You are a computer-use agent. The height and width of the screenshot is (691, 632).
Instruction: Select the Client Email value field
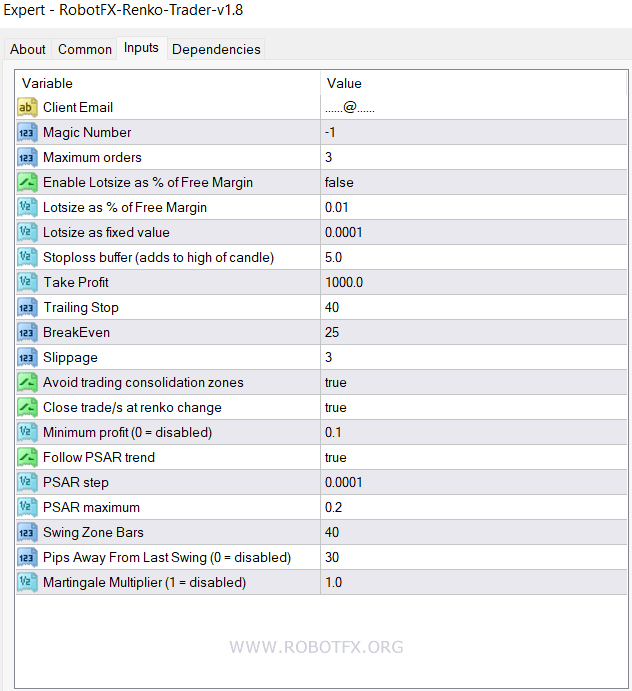click(x=474, y=107)
